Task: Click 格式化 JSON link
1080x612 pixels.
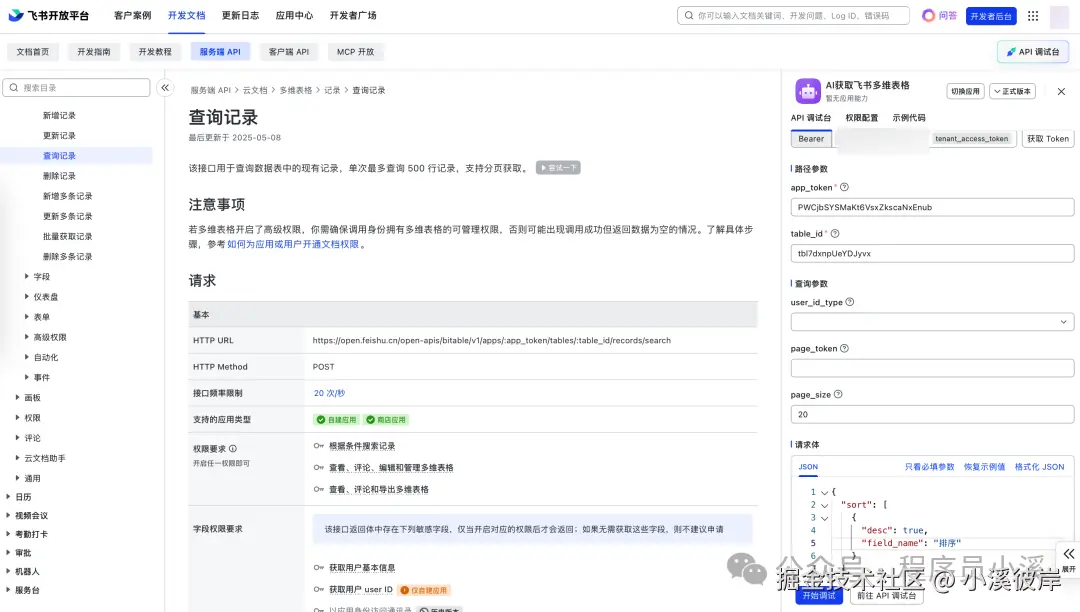Action: (x=1039, y=467)
